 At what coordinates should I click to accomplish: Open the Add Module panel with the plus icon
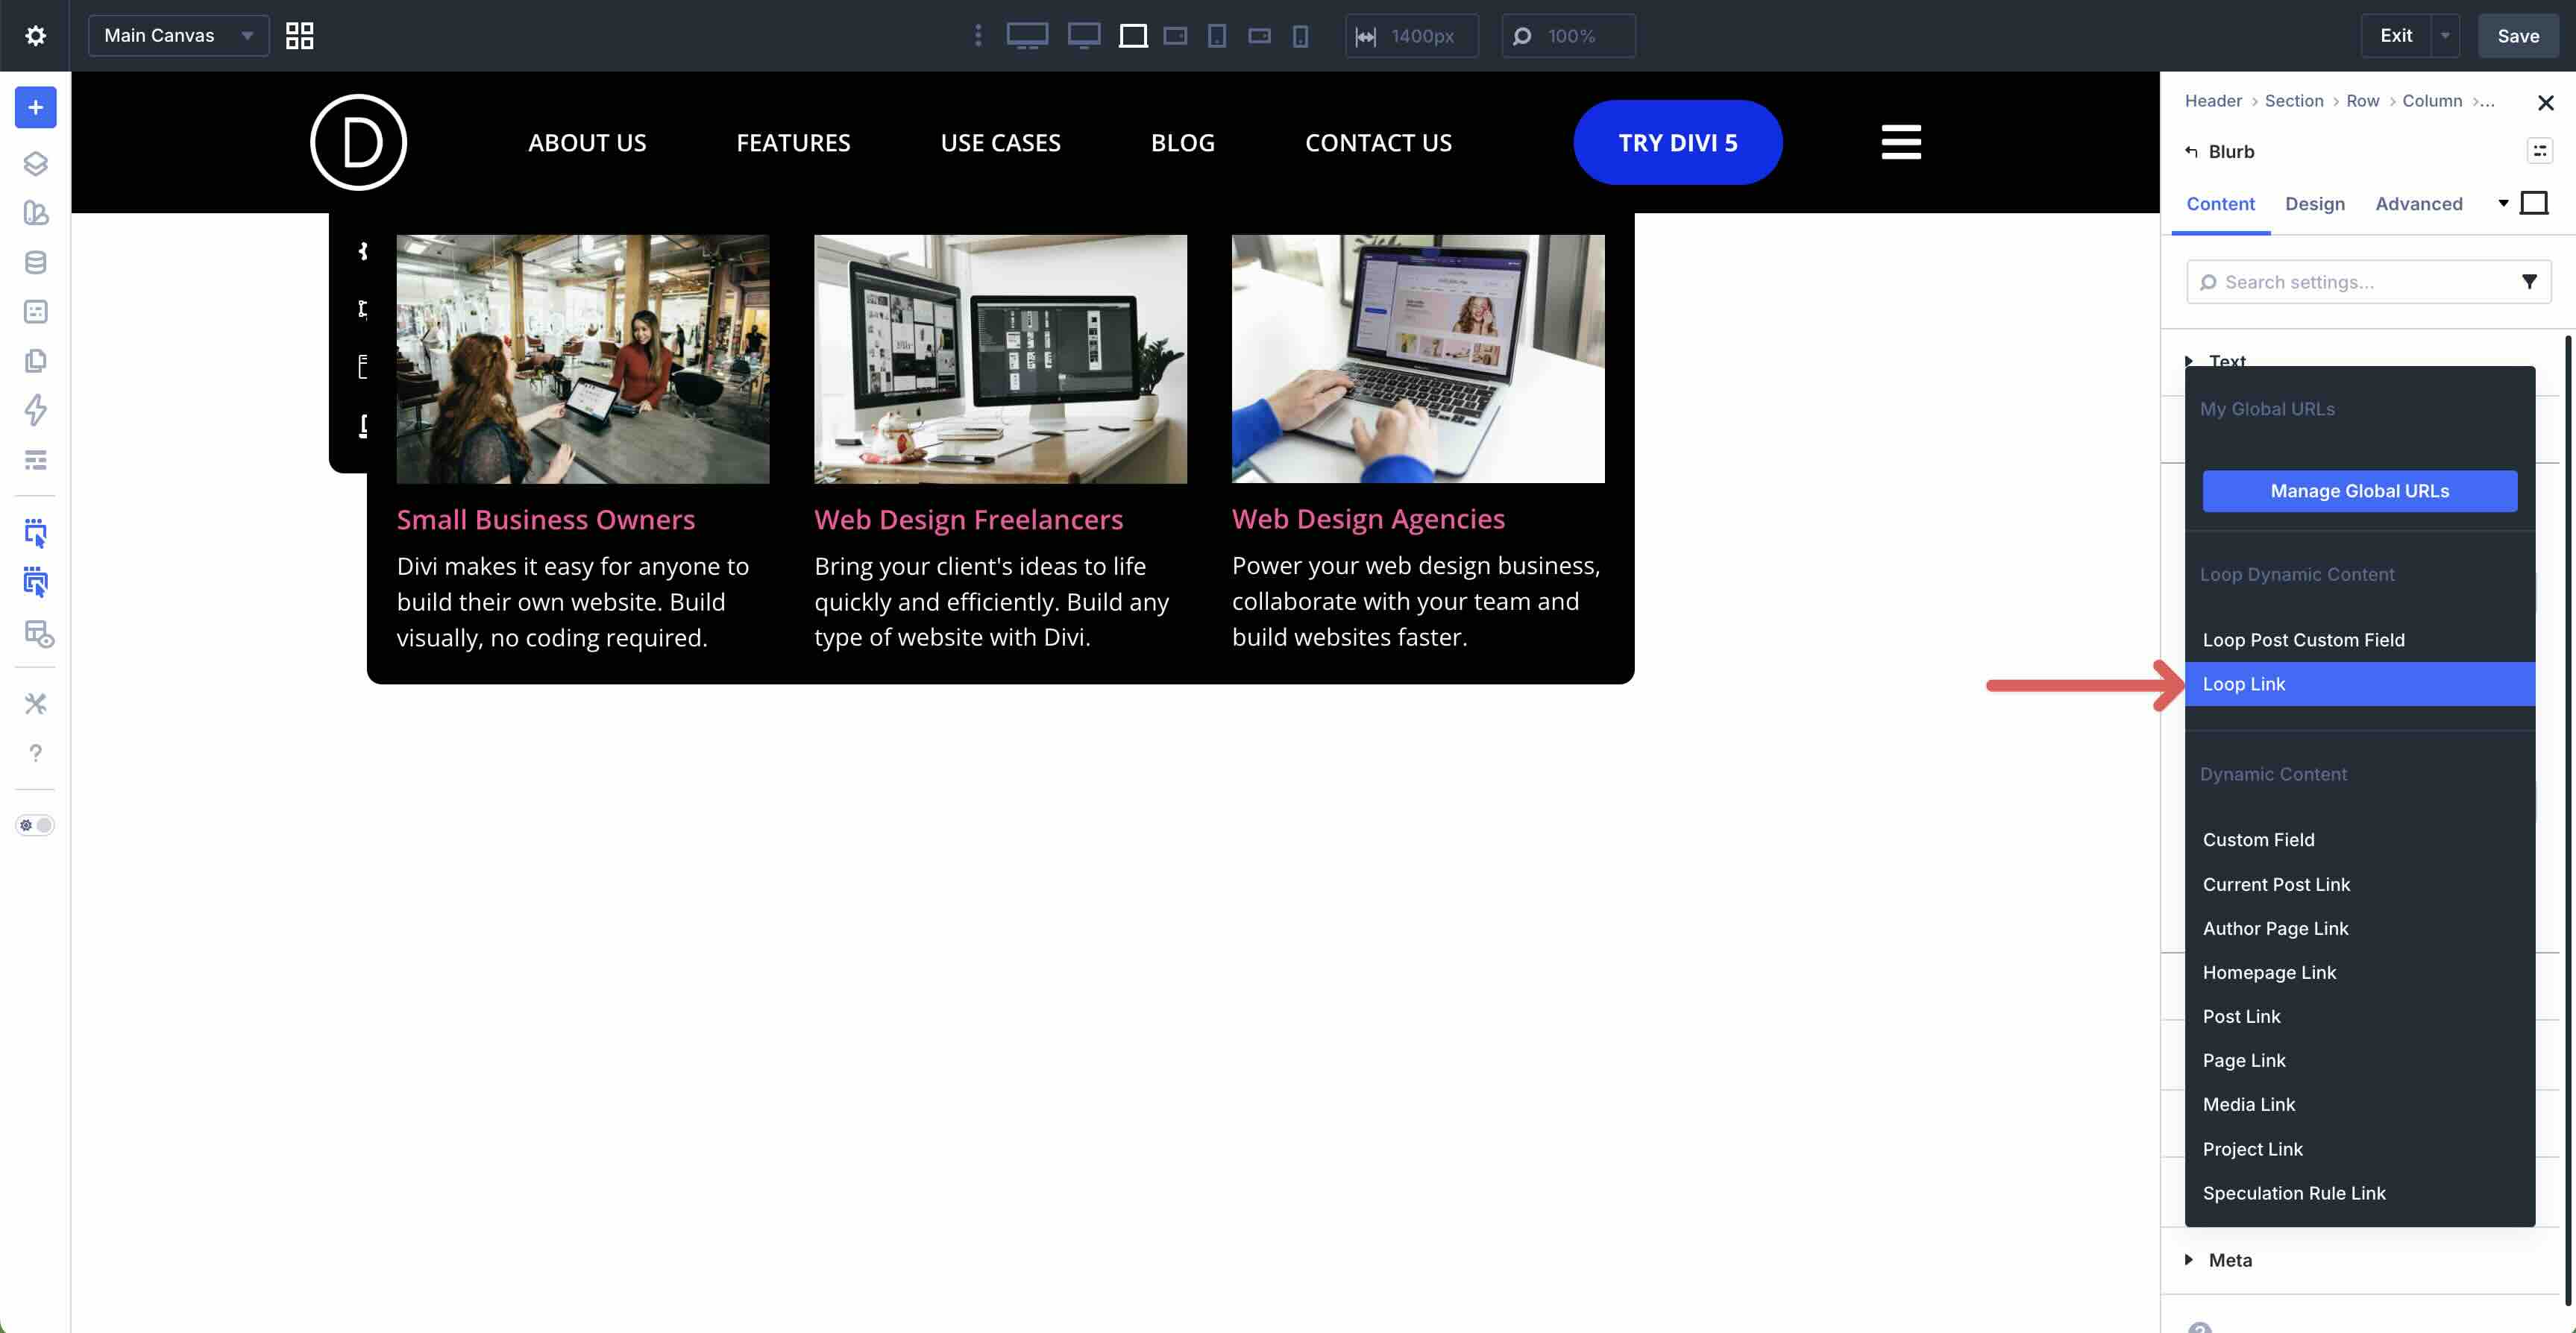click(x=35, y=107)
